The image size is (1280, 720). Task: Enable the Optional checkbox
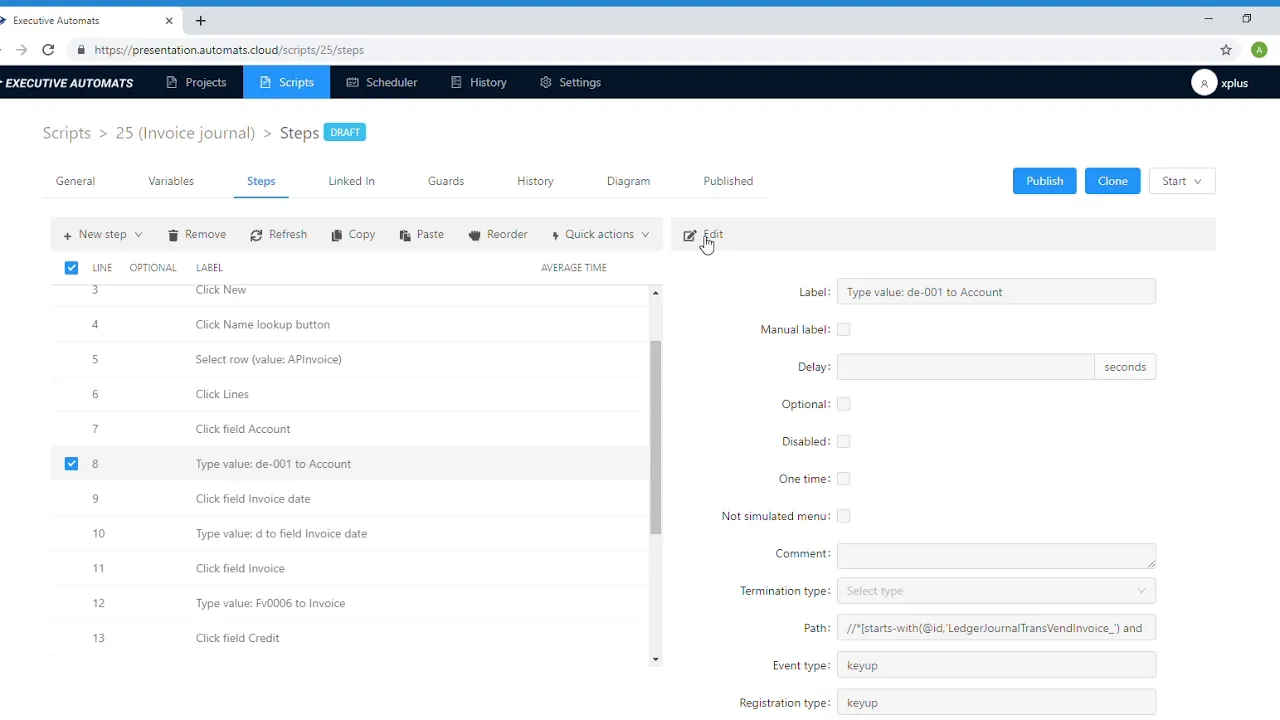click(x=843, y=404)
